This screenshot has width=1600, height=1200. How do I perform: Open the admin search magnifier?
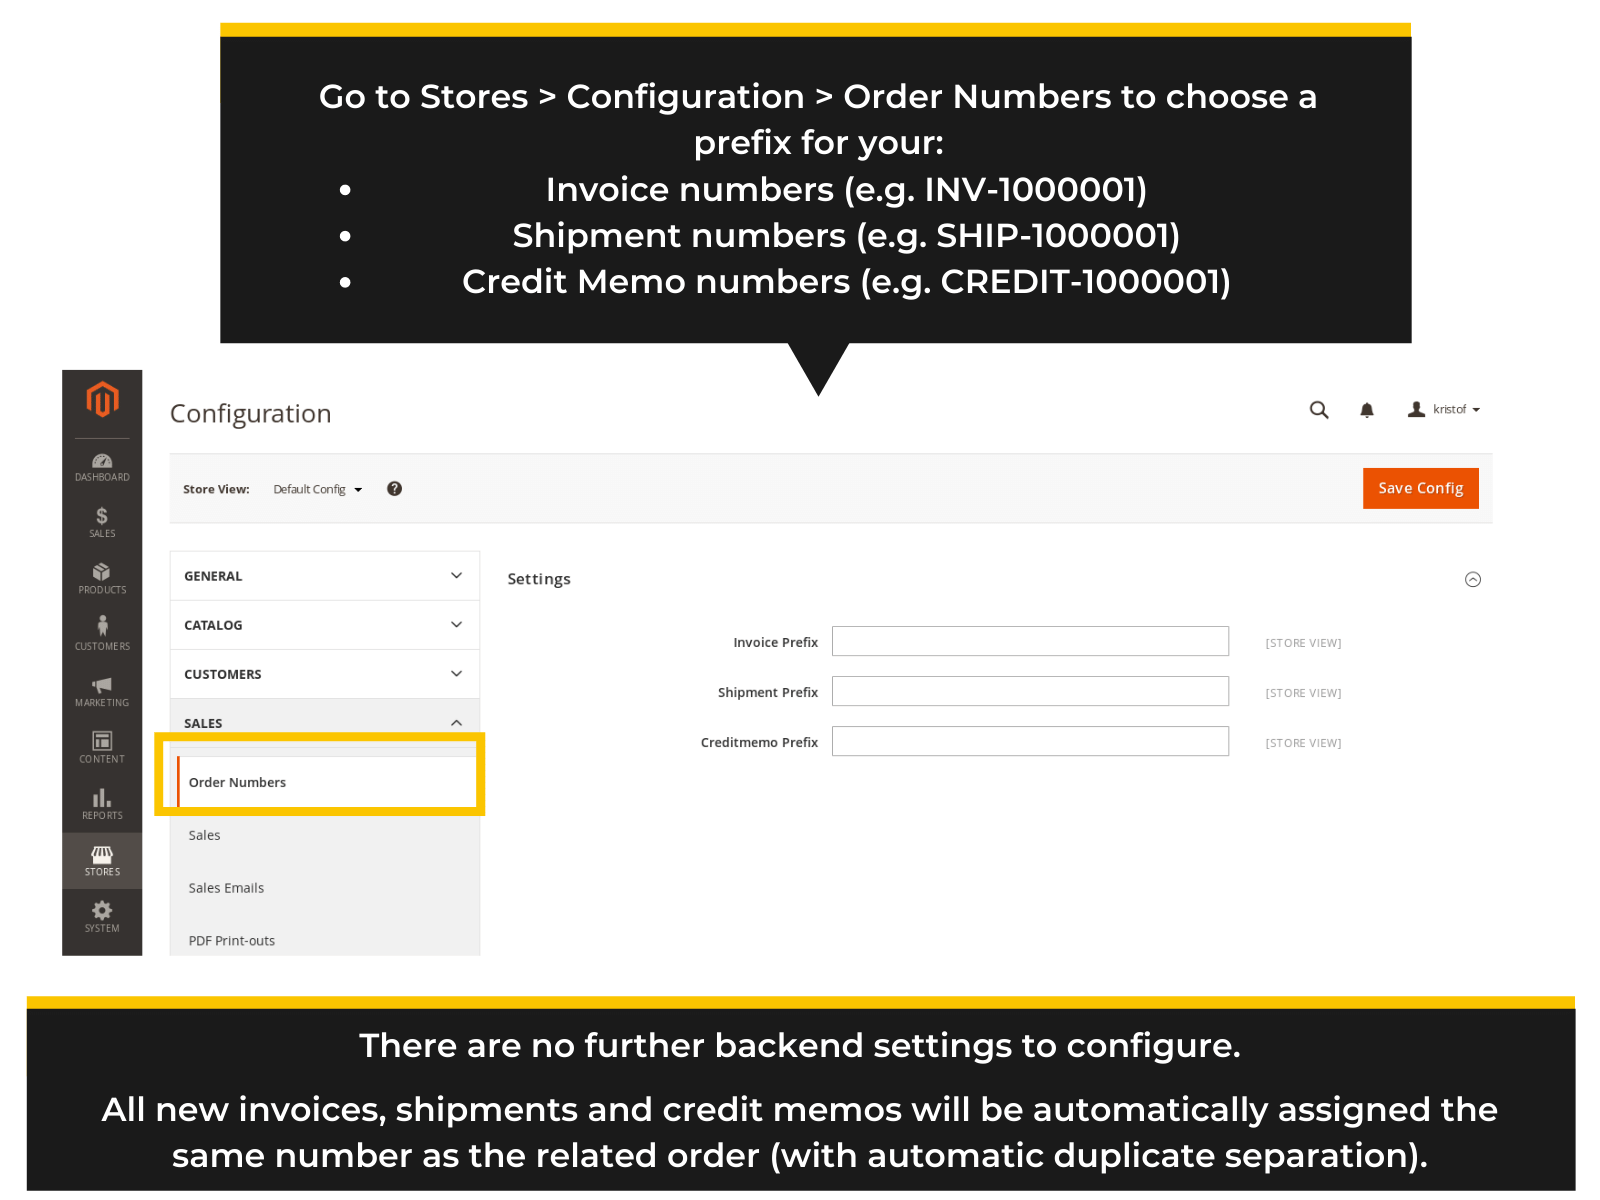pyautogui.click(x=1319, y=410)
